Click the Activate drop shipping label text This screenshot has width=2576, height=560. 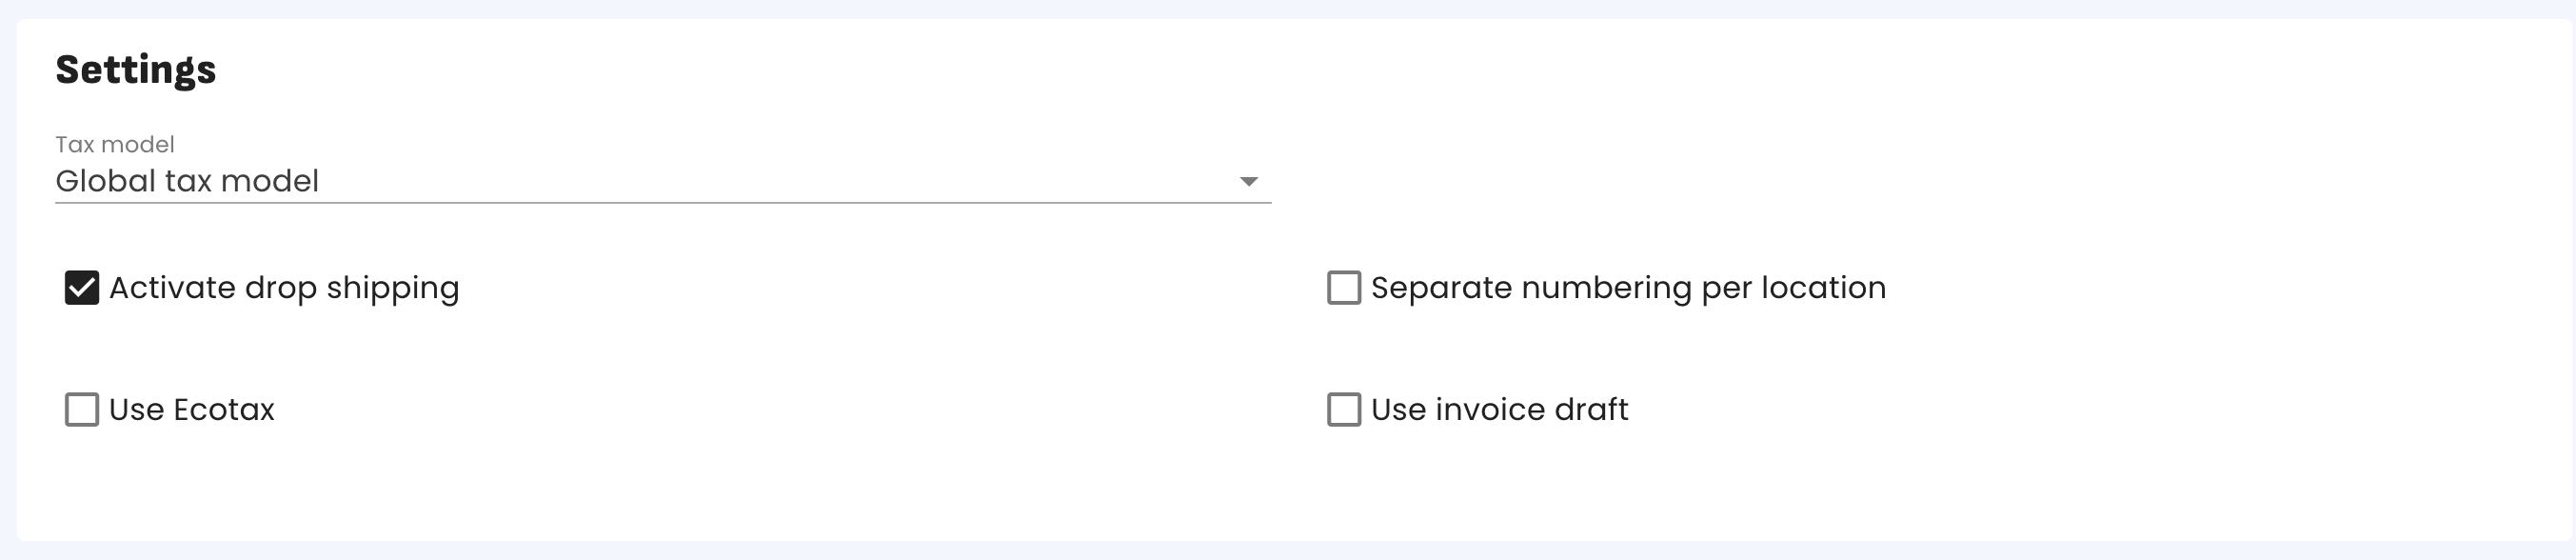[x=284, y=288]
